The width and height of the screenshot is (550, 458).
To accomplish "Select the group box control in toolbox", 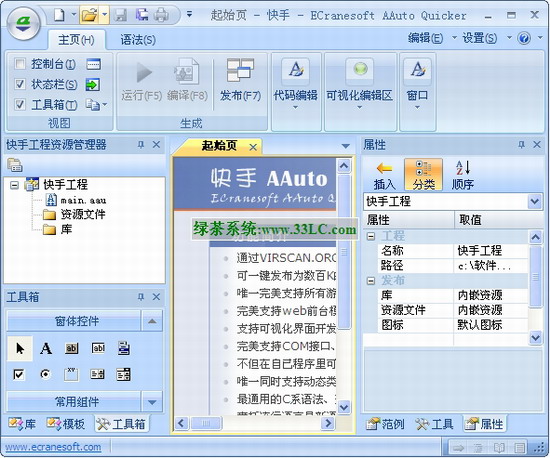I will (72, 375).
